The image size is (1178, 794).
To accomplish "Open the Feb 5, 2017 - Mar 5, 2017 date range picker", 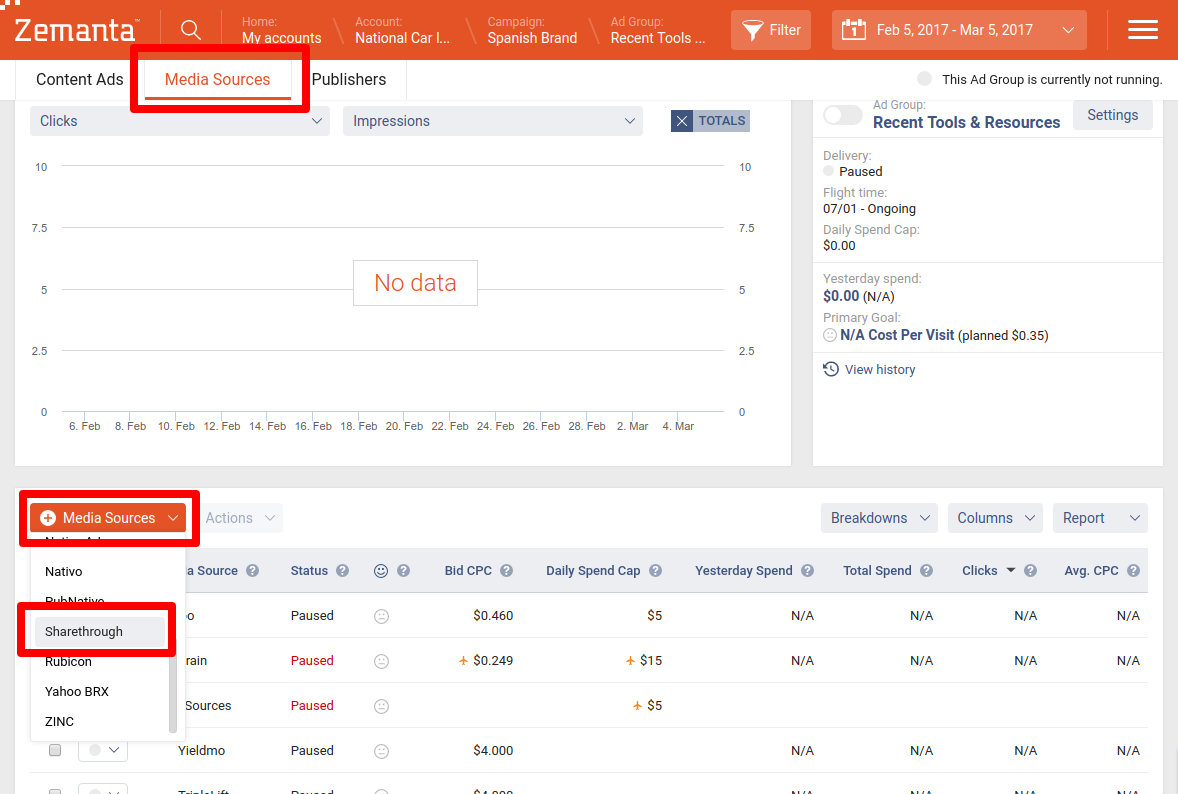I will 959,30.
